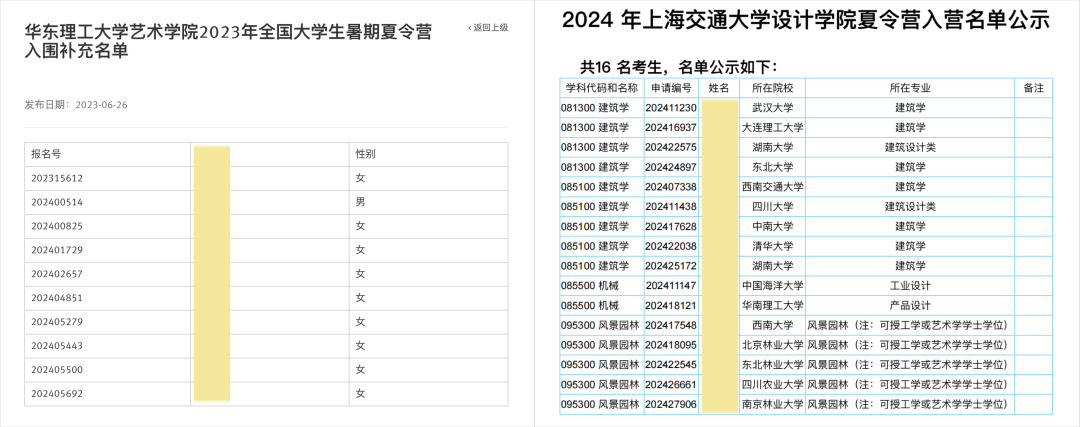
Task: Select application number 202411230
Action: [x=672, y=108]
